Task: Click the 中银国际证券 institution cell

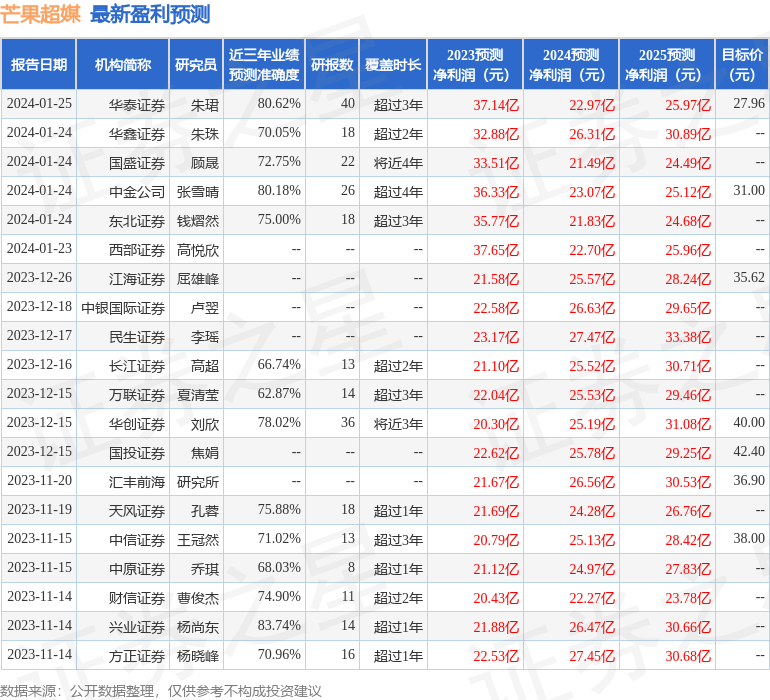Action: pyautogui.click(x=123, y=308)
